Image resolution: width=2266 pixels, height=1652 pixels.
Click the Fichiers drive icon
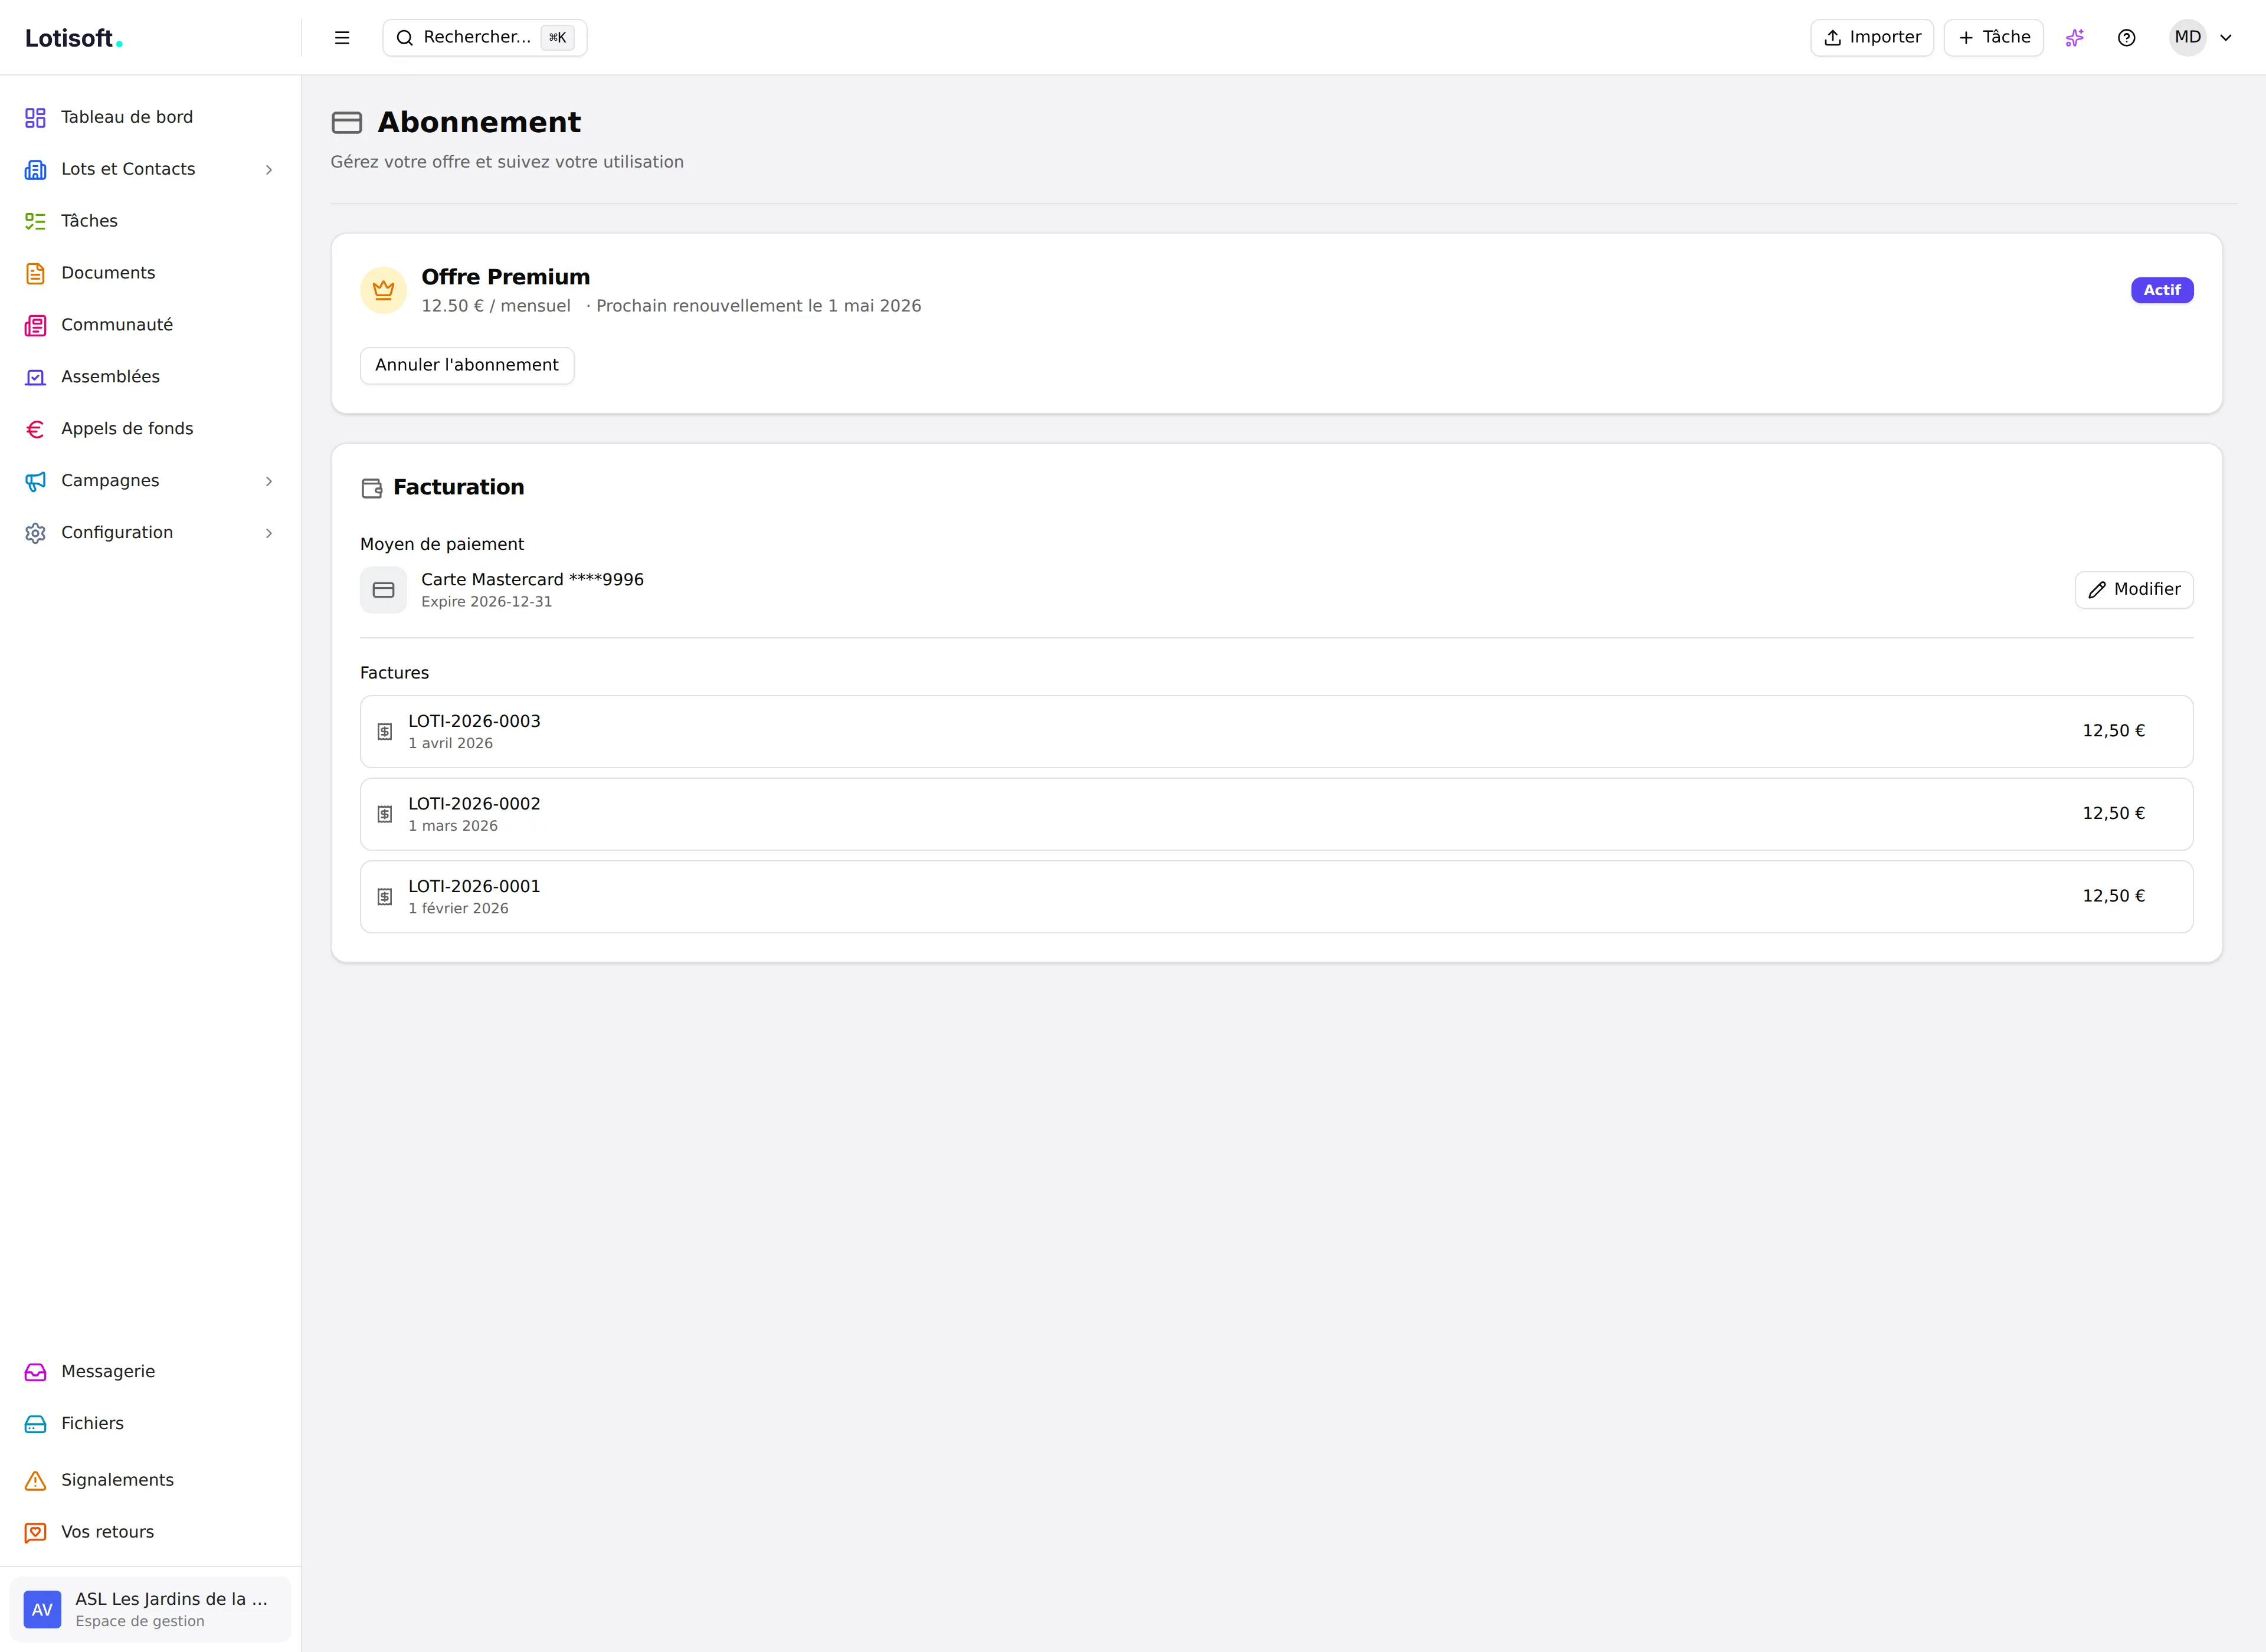[36, 1424]
